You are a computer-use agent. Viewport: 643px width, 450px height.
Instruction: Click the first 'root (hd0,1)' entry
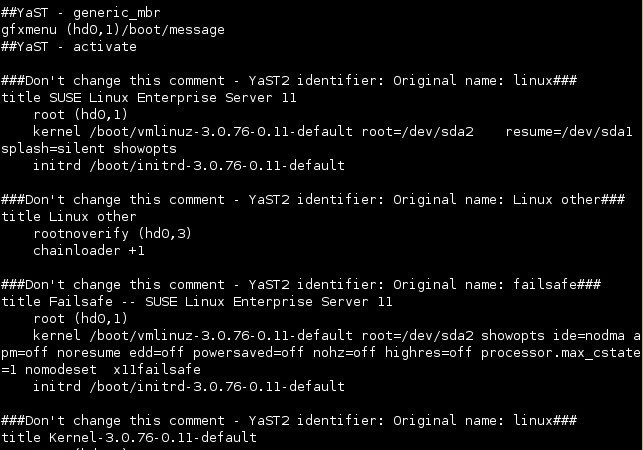tap(80, 114)
